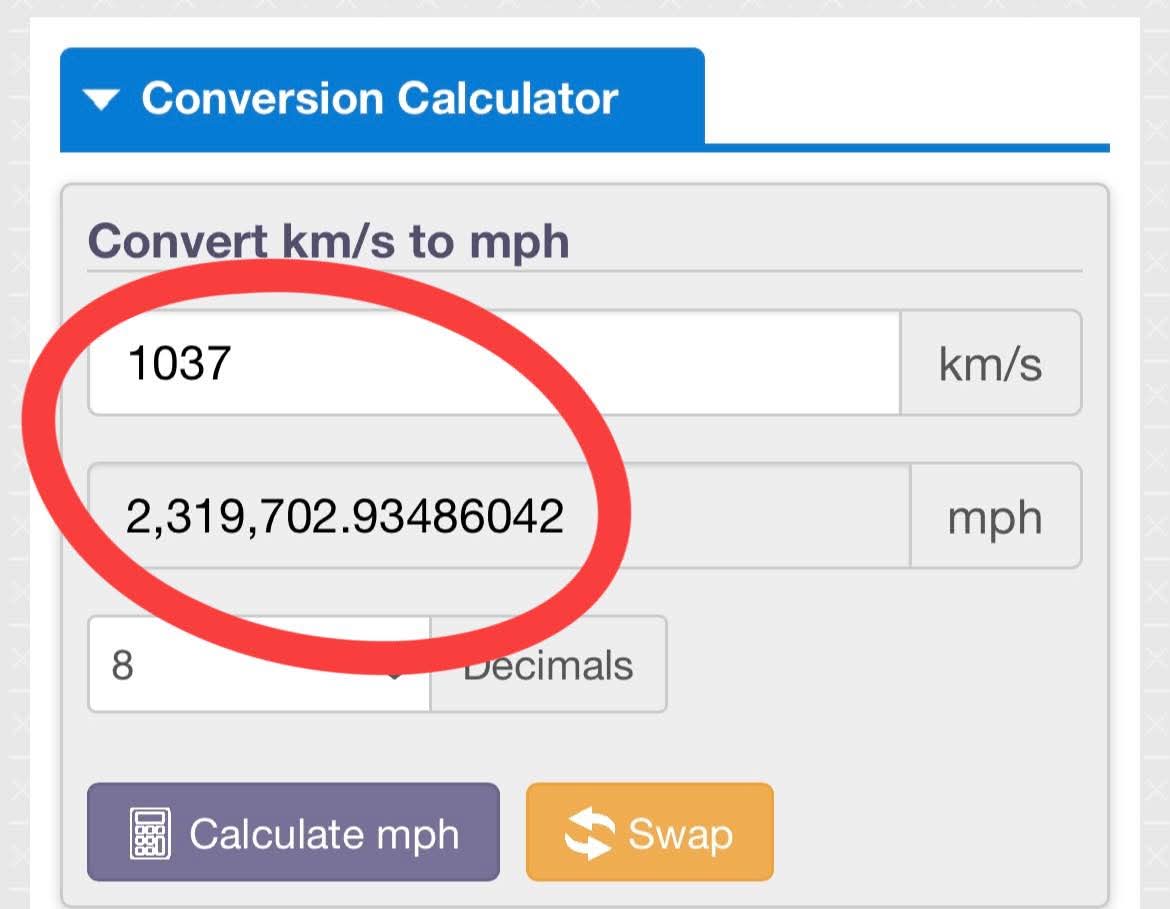This screenshot has width=1170, height=909.
Task: Click the decimals dropdown chevron arrow
Action: click(396, 674)
